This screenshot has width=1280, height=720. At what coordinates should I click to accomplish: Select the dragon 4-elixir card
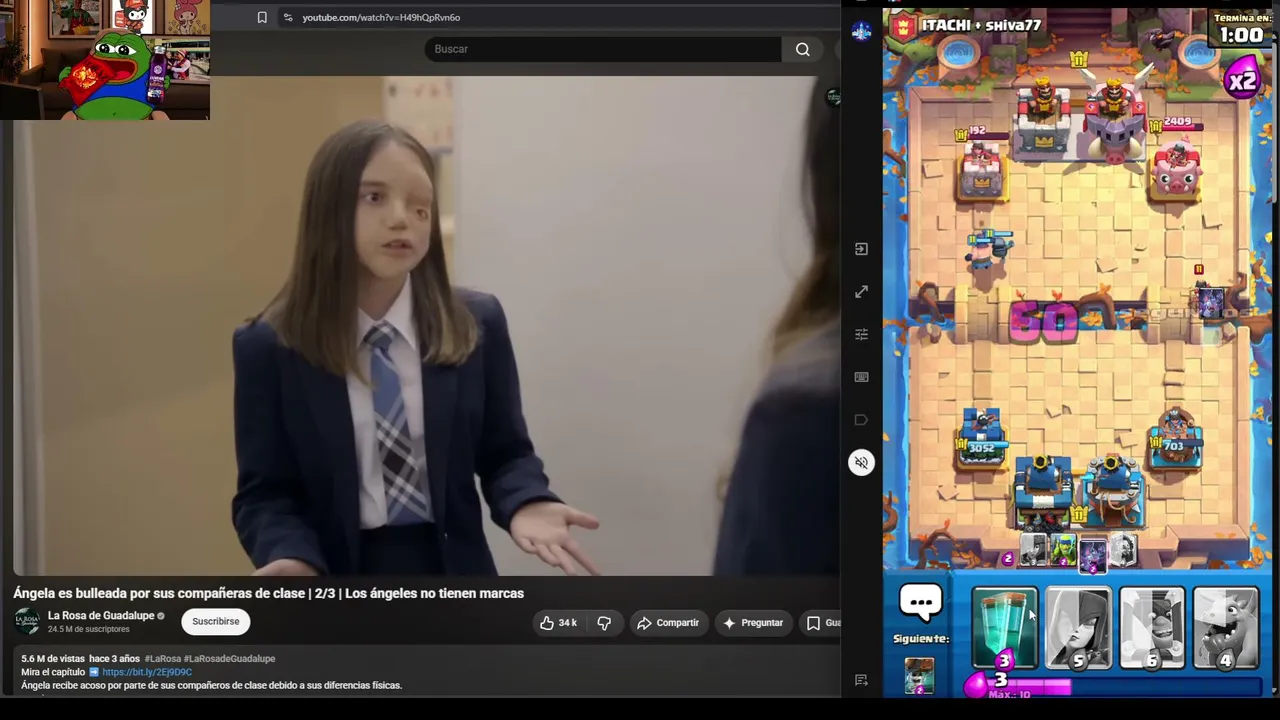(x=1226, y=628)
